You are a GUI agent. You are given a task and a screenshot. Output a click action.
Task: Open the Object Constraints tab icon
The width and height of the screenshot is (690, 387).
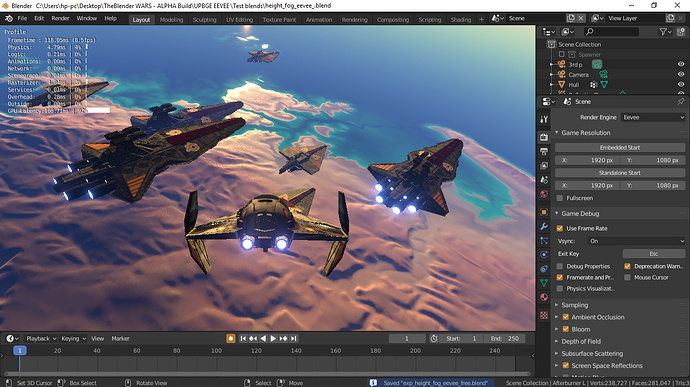click(544, 269)
